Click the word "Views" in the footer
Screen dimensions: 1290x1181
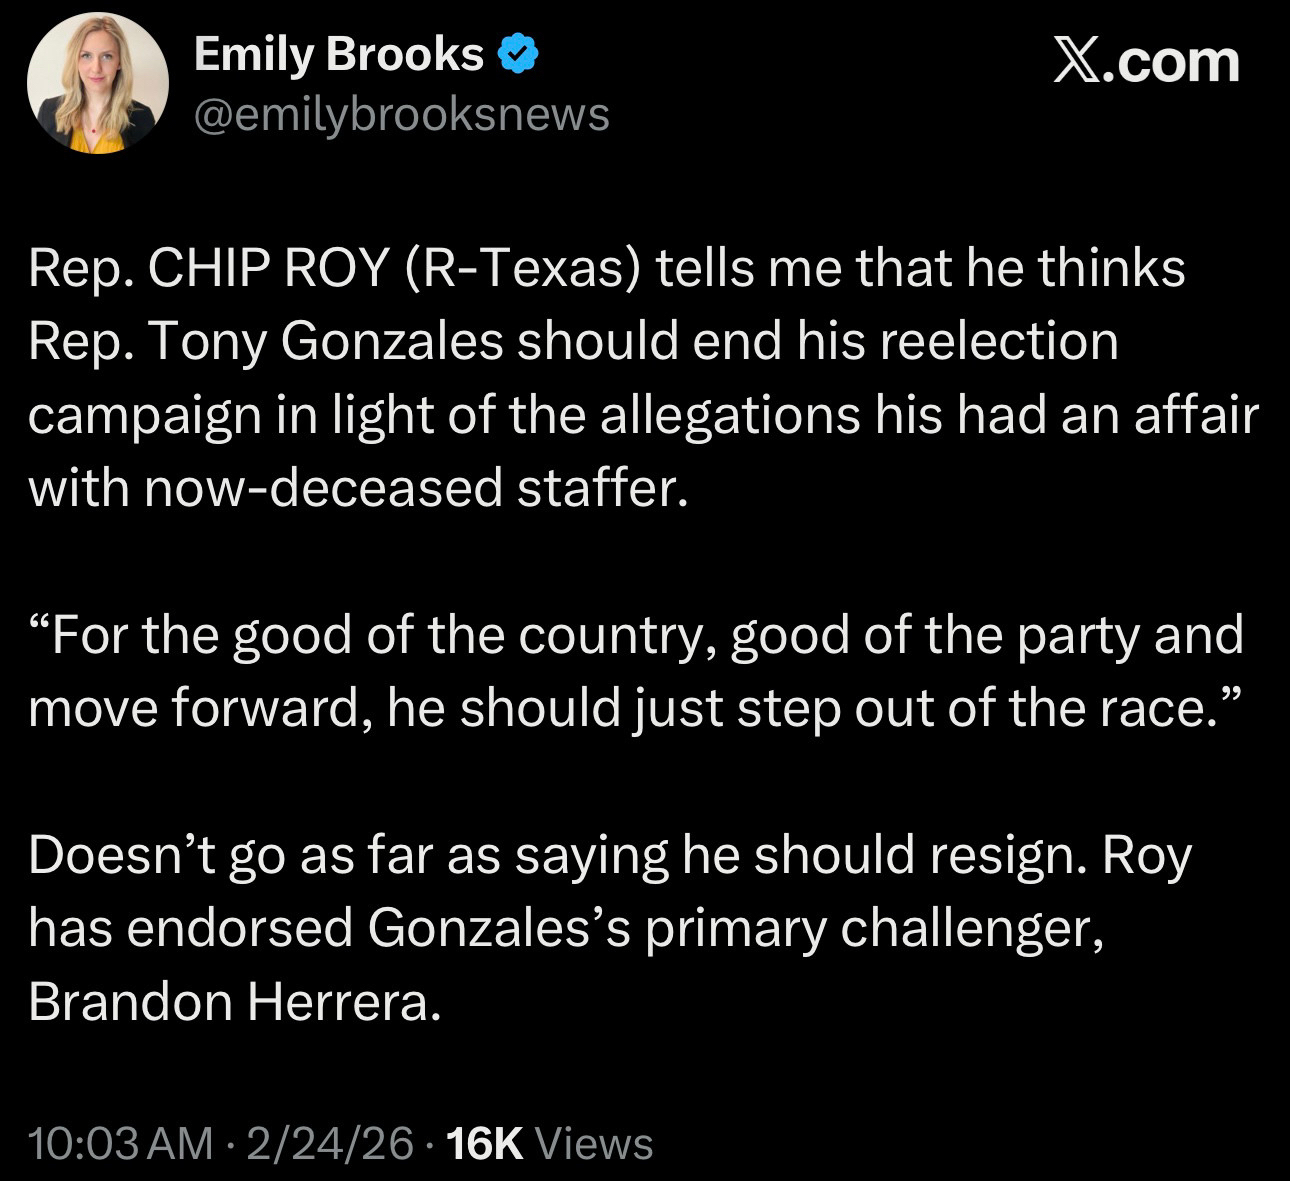[595, 1143]
